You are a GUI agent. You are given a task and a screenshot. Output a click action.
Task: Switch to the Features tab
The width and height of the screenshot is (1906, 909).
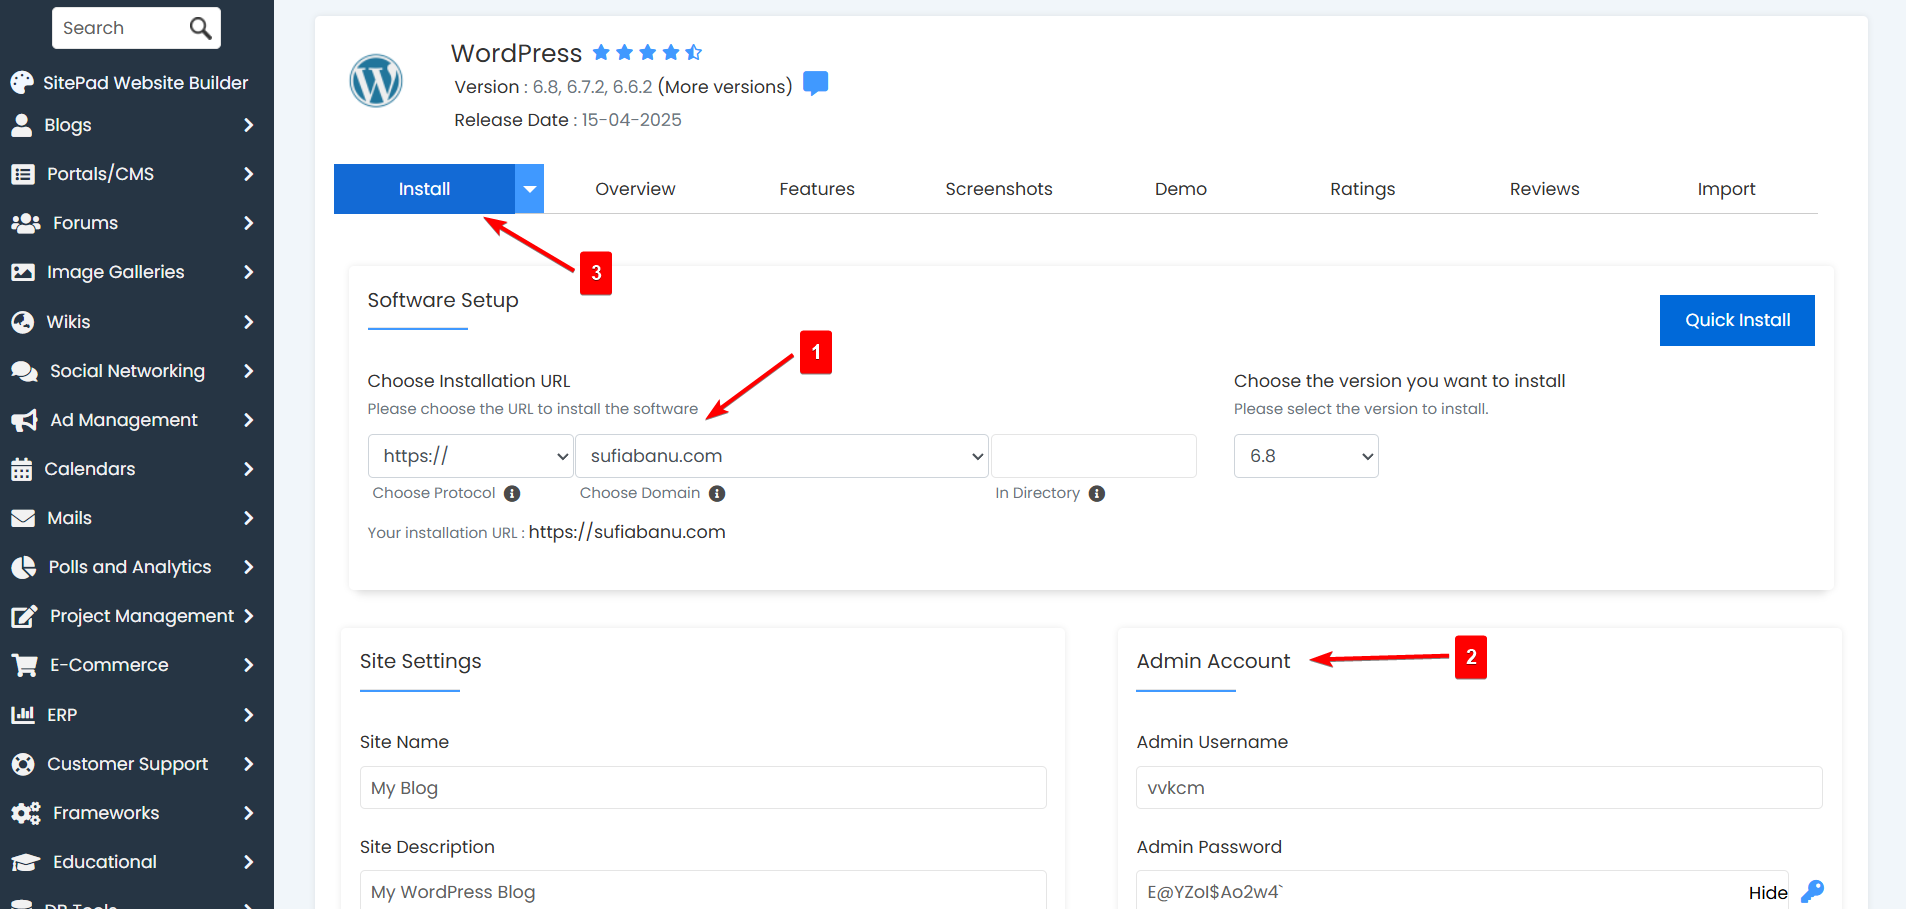[x=817, y=189]
